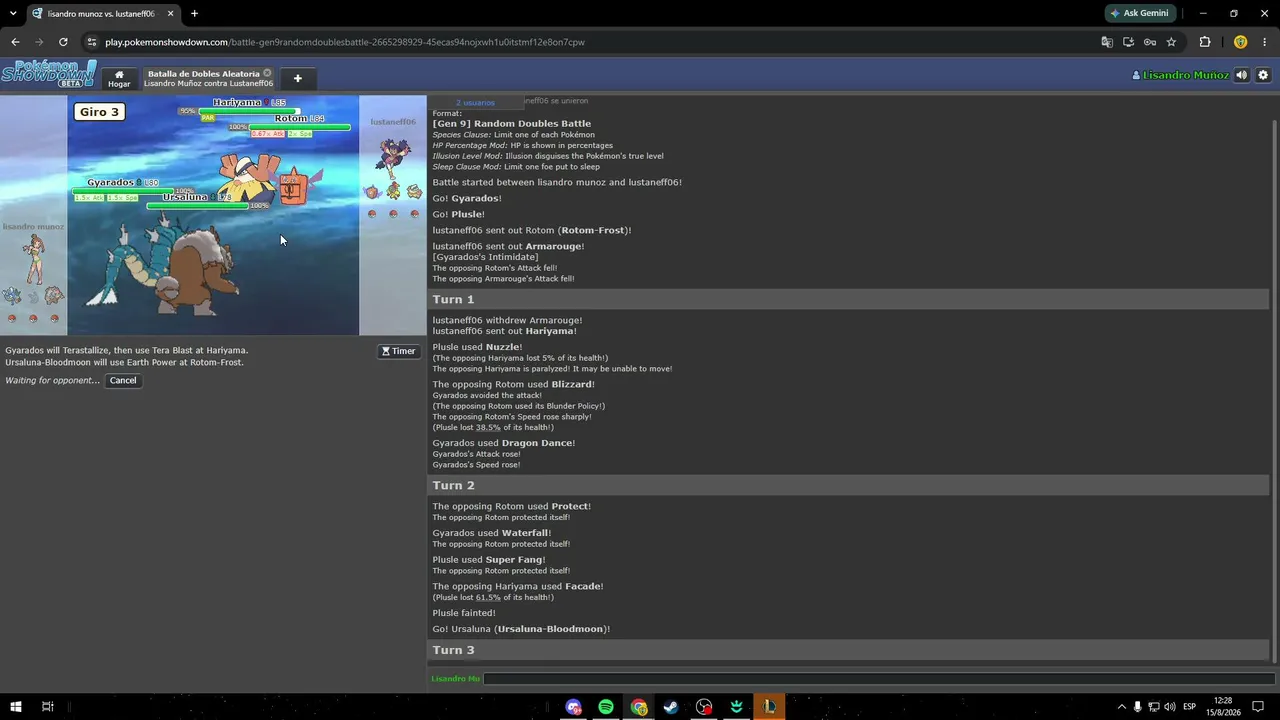The image size is (1280, 720).
Task: Open the browser Extensions menu
Action: 1205,42
